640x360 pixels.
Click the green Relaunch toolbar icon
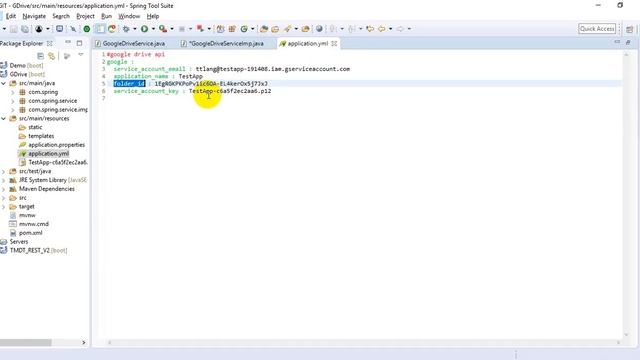click(x=112, y=29)
